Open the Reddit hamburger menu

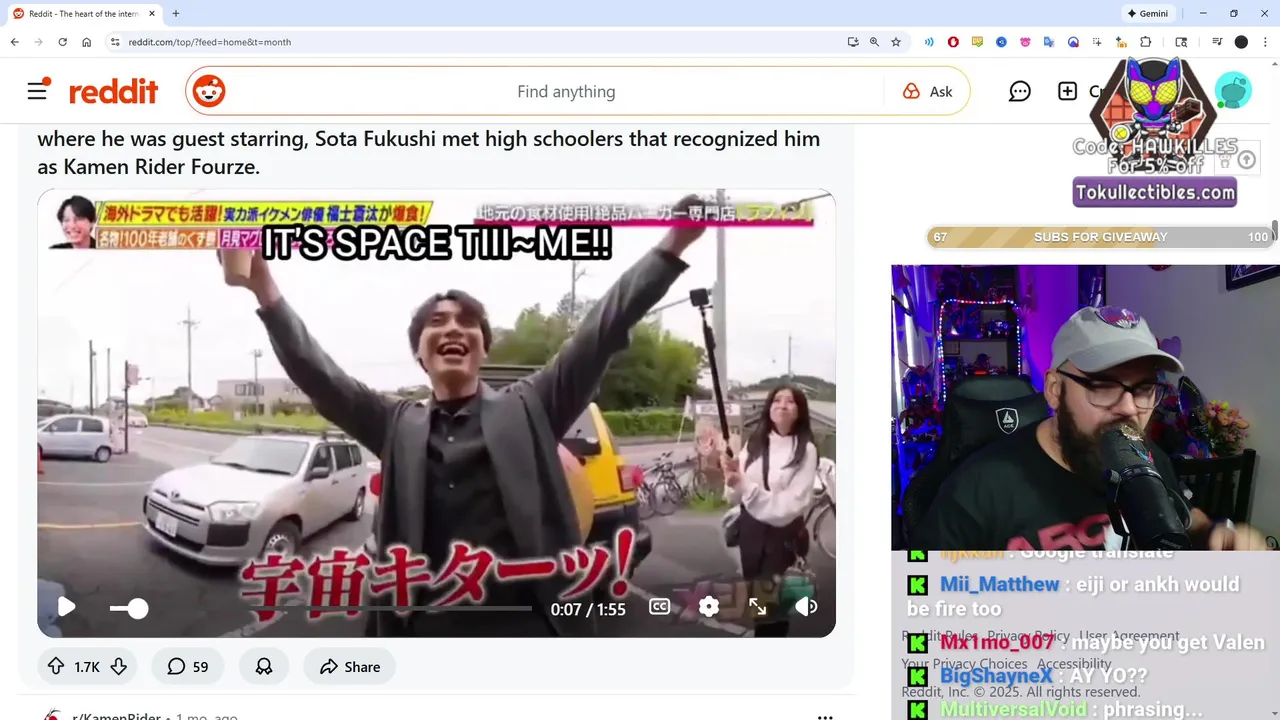point(38,91)
